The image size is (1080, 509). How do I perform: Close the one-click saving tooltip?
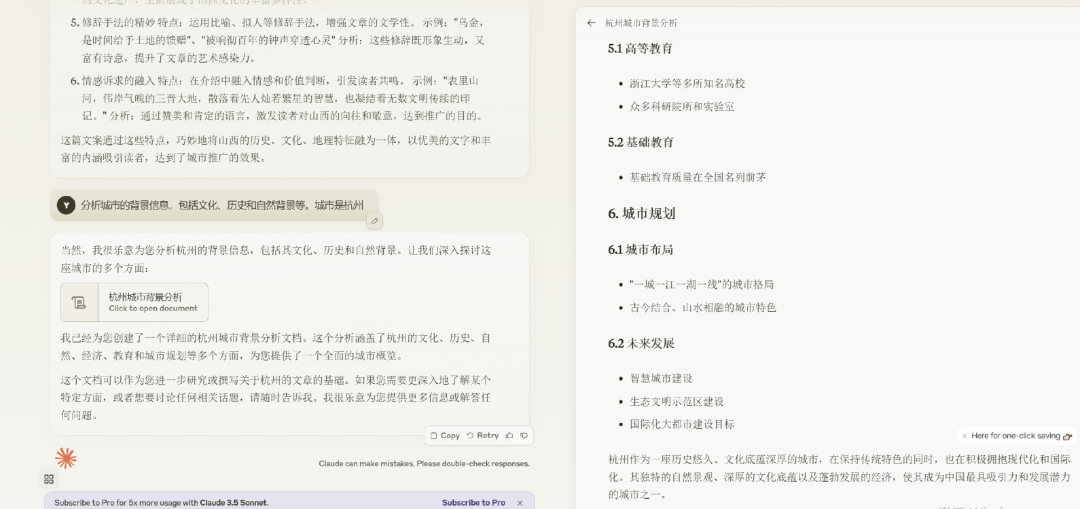point(964,436)
